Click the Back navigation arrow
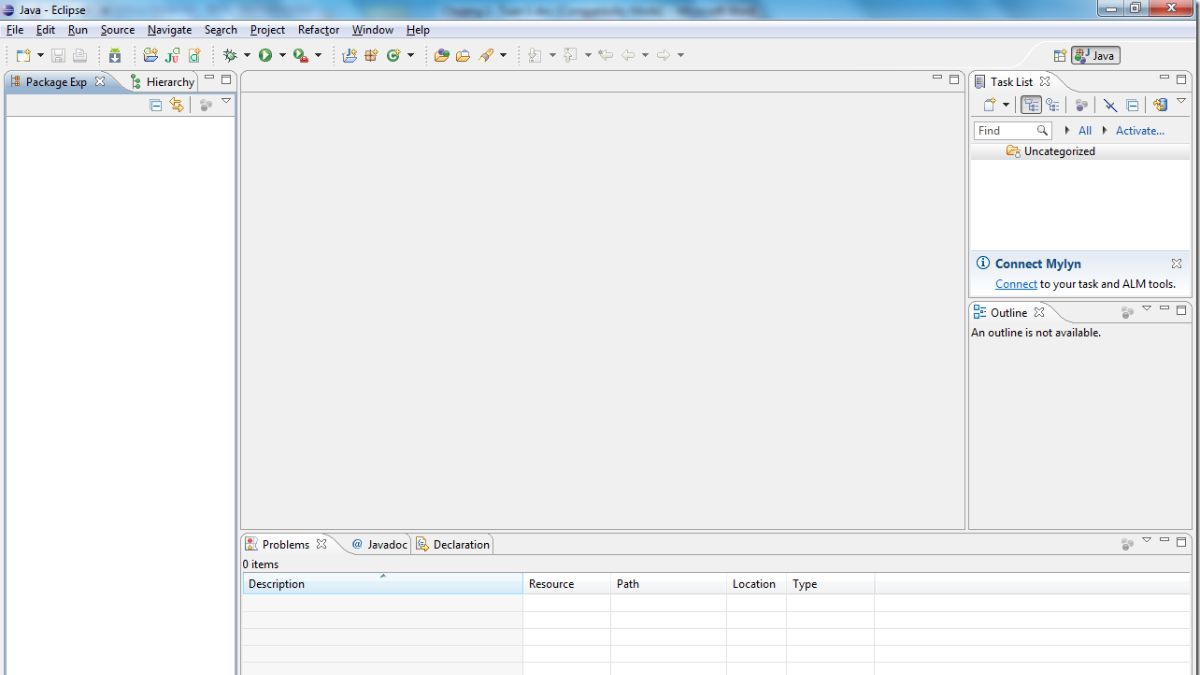Screen dimensions: 1200x675 629,56
